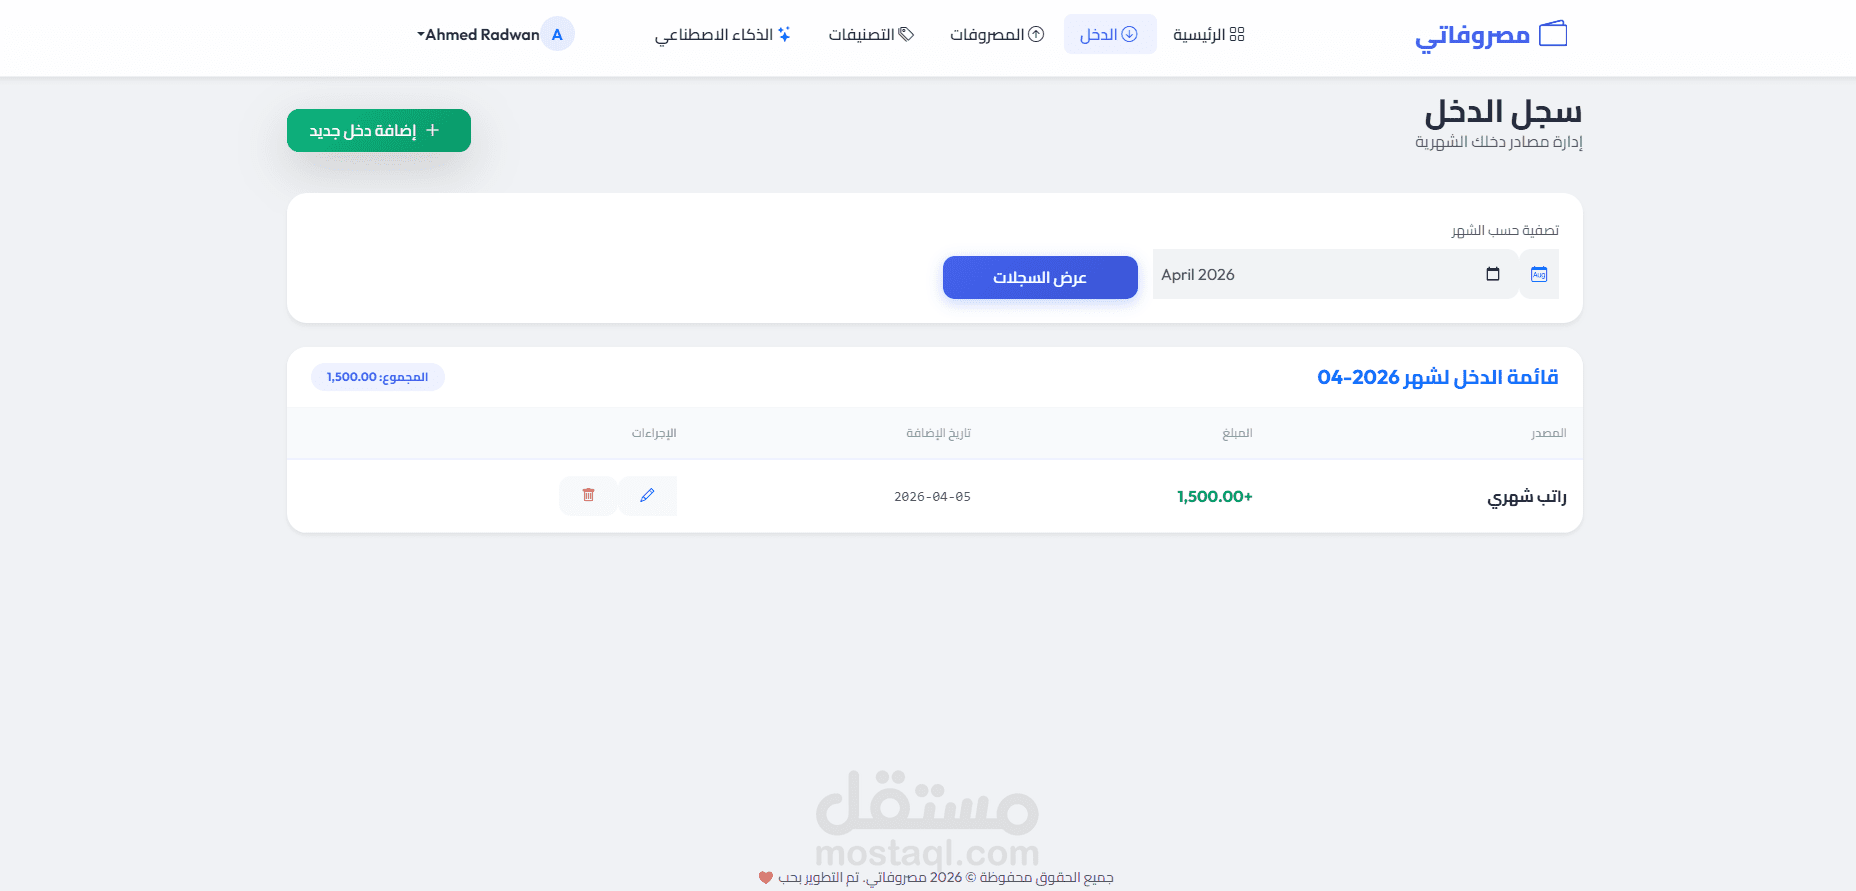This screenshot has width=1856, height=891.
Task: Click the pencil edit icon
Action: pos(648,495)
